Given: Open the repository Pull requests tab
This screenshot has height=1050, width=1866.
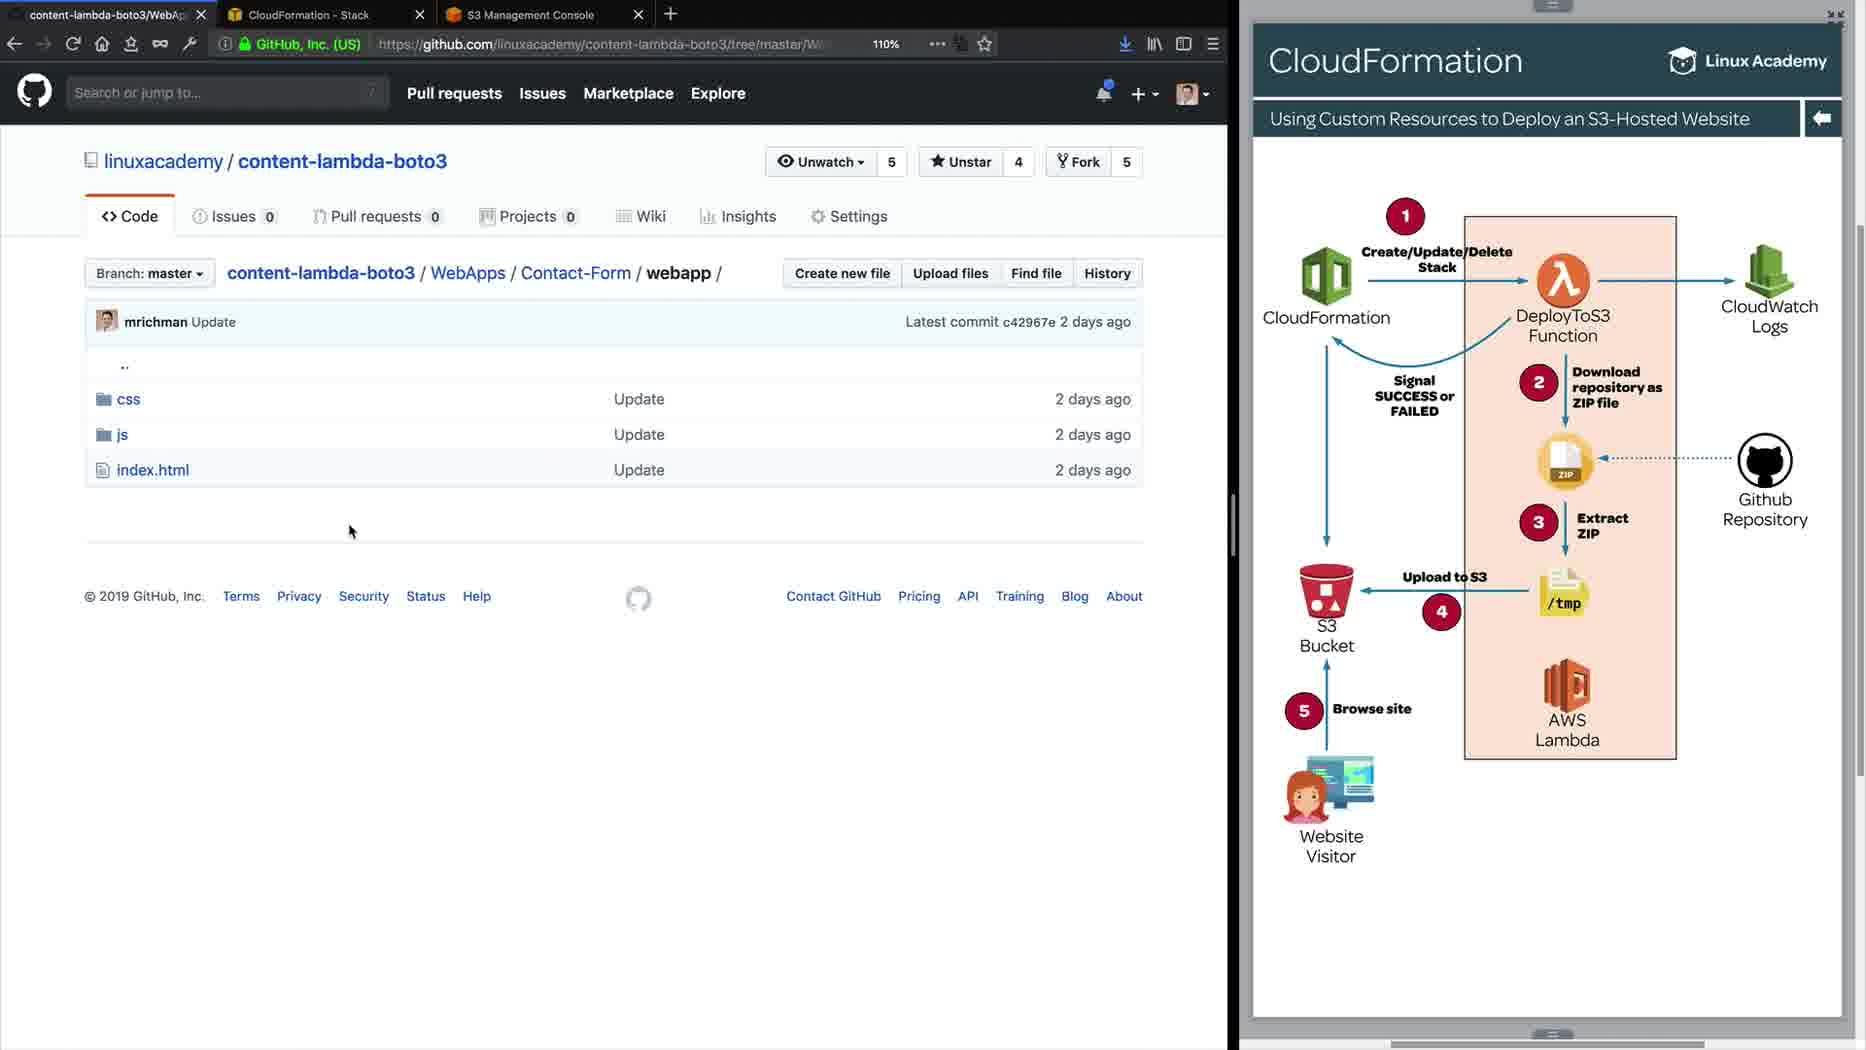Looking at the screenshot, I should tap(377, 216).
